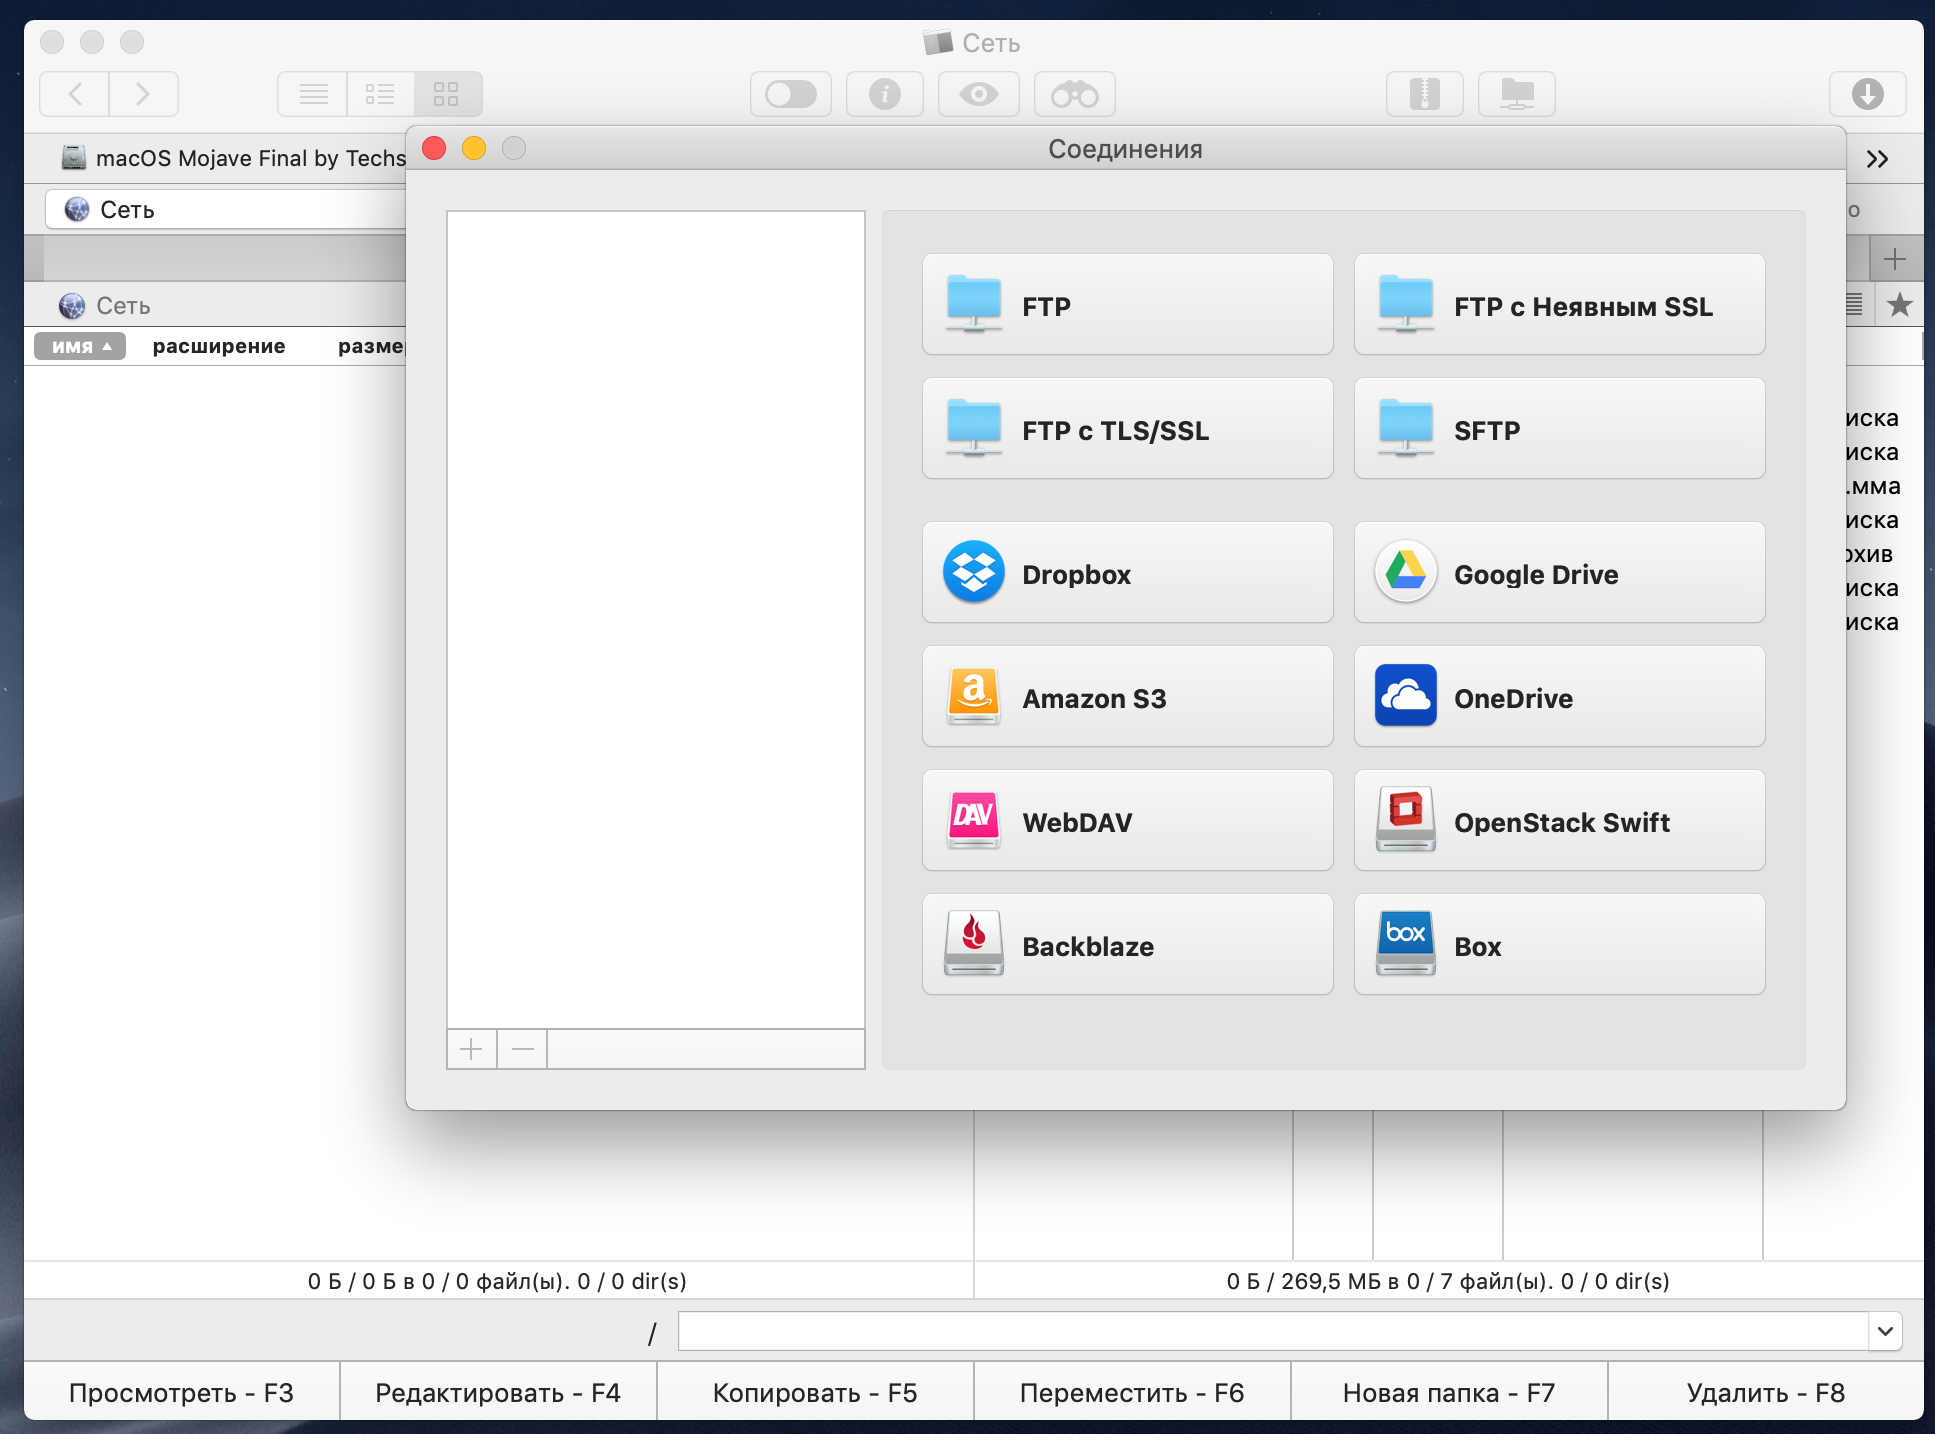Select macOS Mojave Final drive tab

[x=234, y=158]
